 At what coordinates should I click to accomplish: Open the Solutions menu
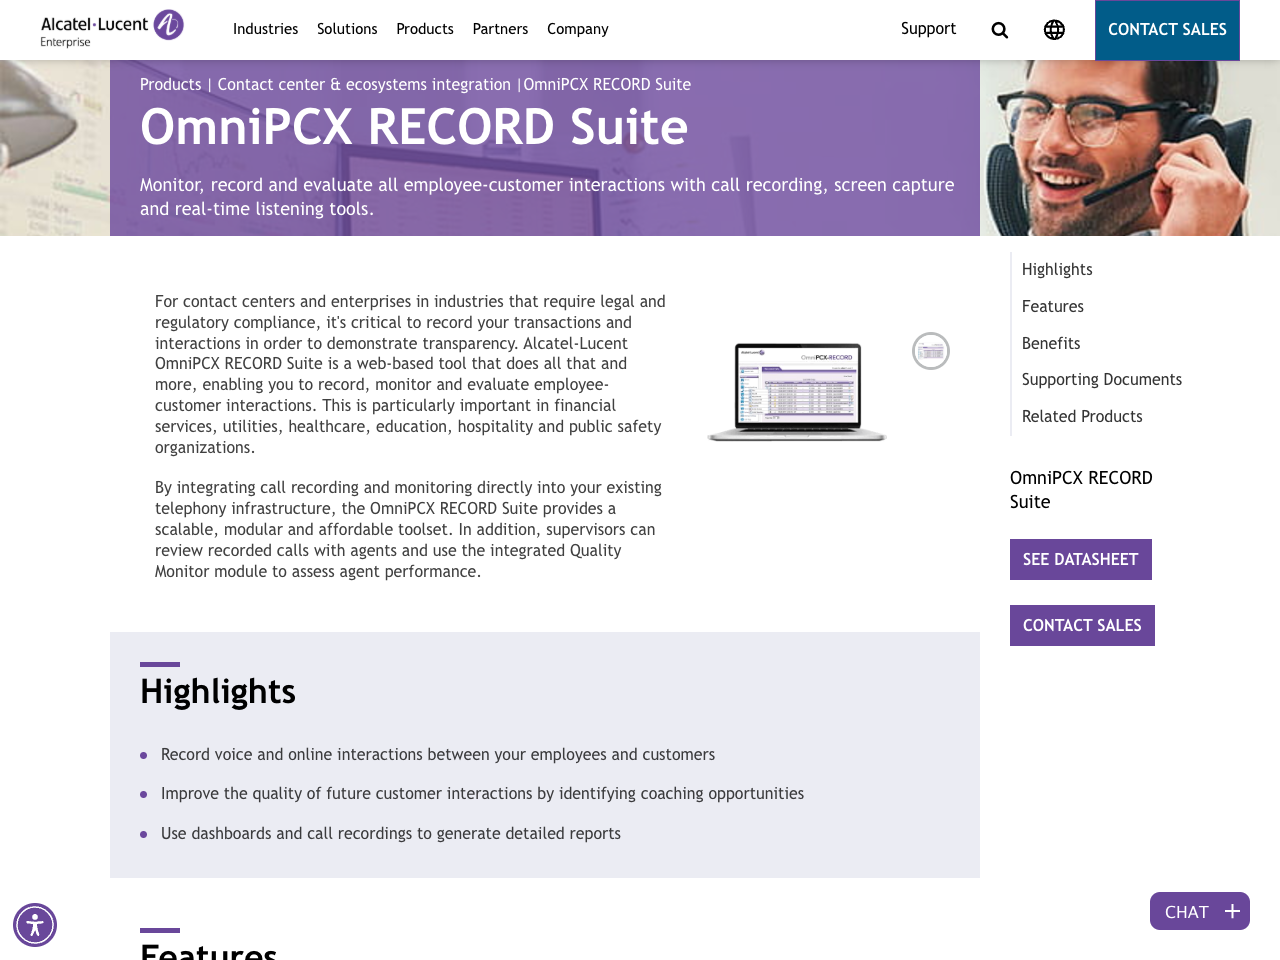[347, 29]
